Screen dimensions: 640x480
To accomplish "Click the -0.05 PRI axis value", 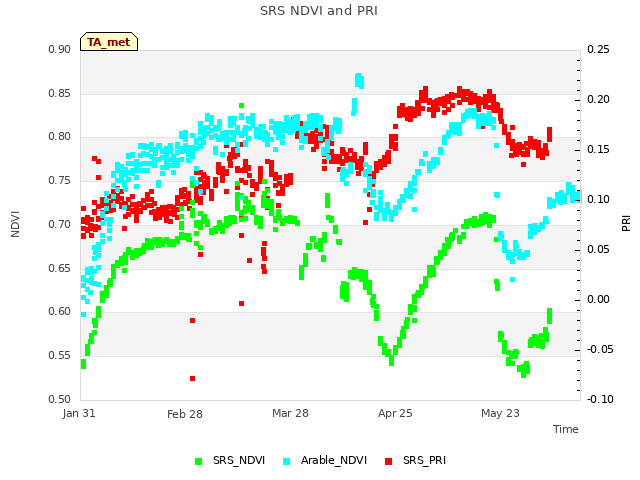I will click(600, 350).
